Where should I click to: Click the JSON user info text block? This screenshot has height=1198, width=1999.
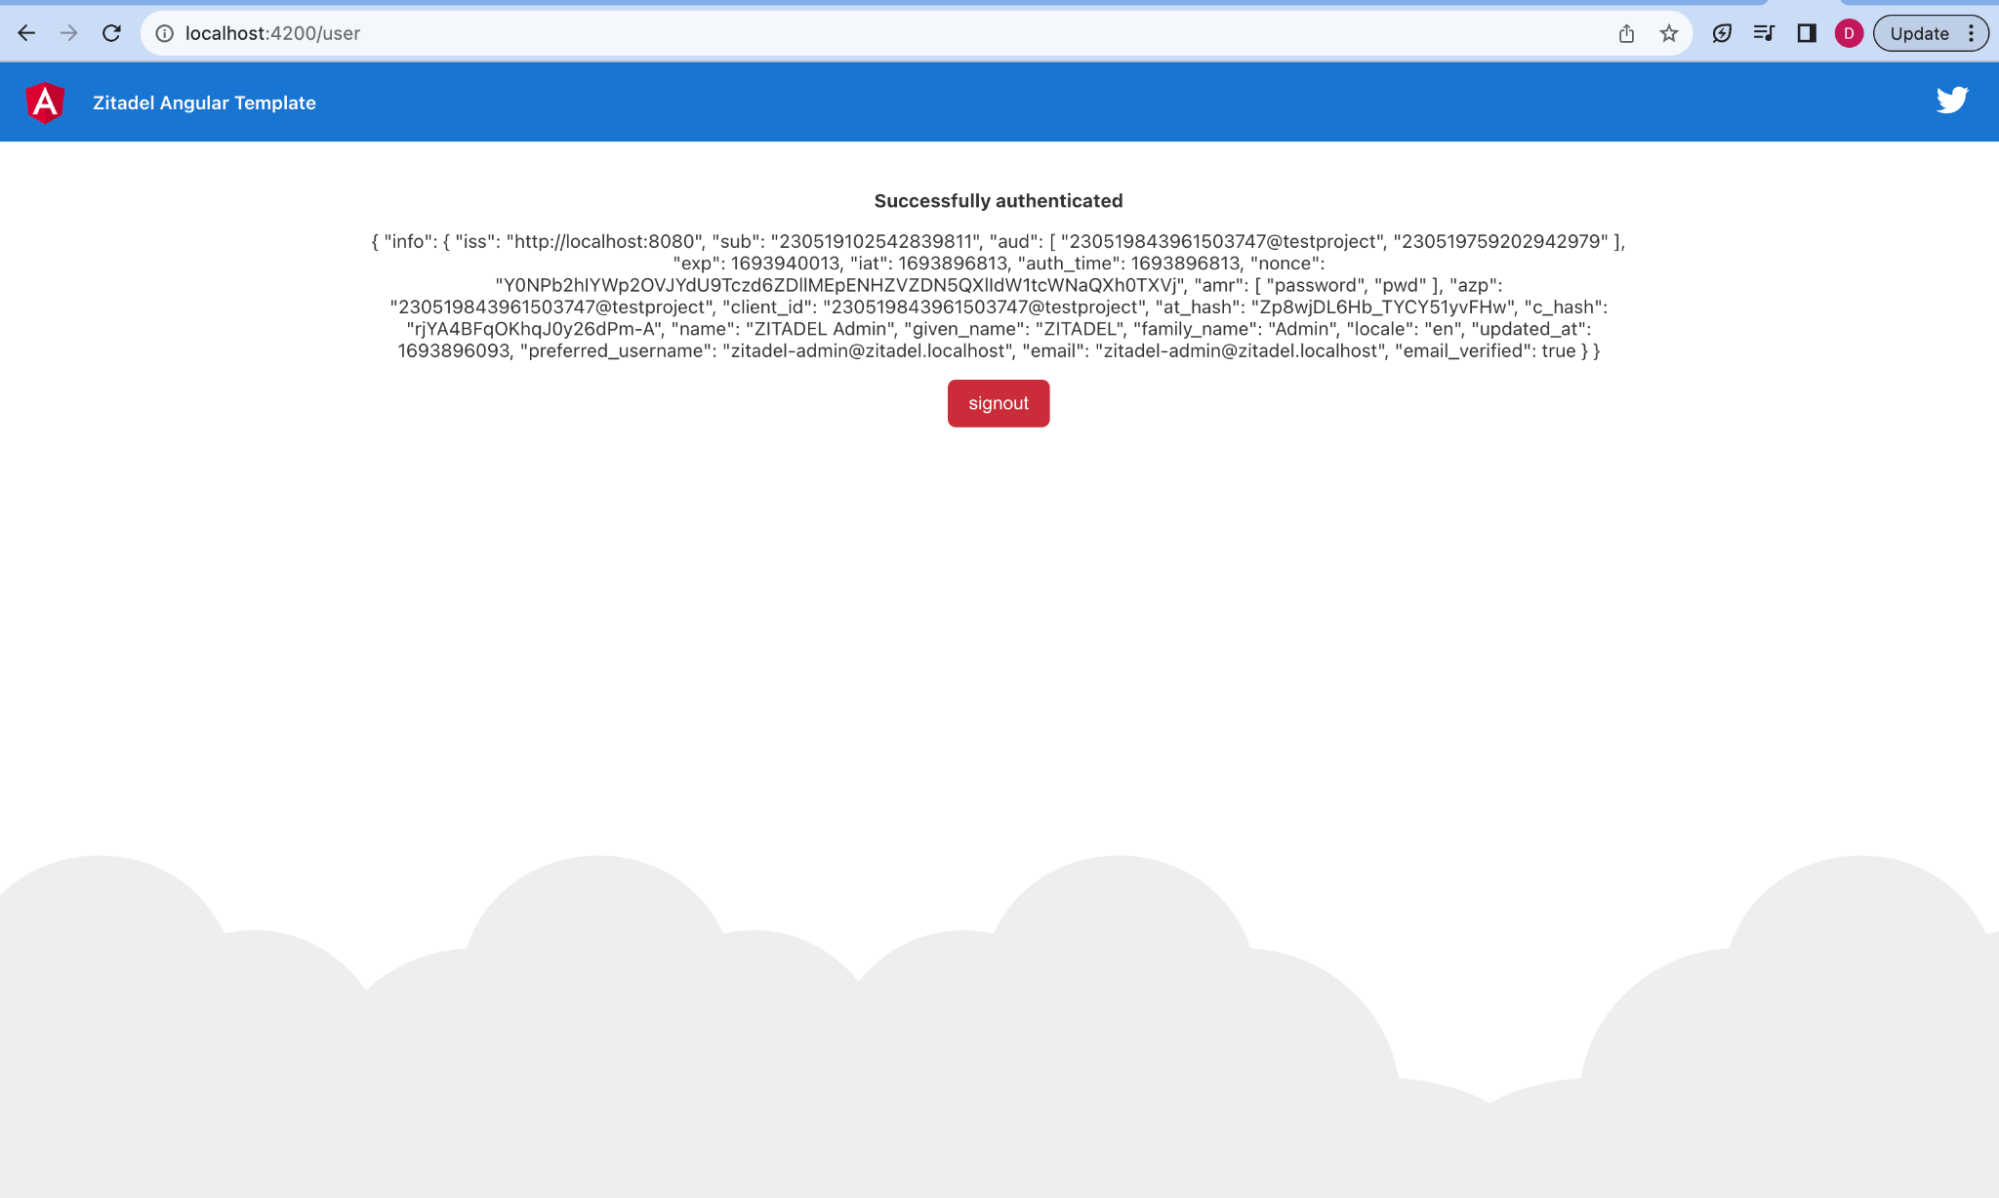(x=998, y=296)
